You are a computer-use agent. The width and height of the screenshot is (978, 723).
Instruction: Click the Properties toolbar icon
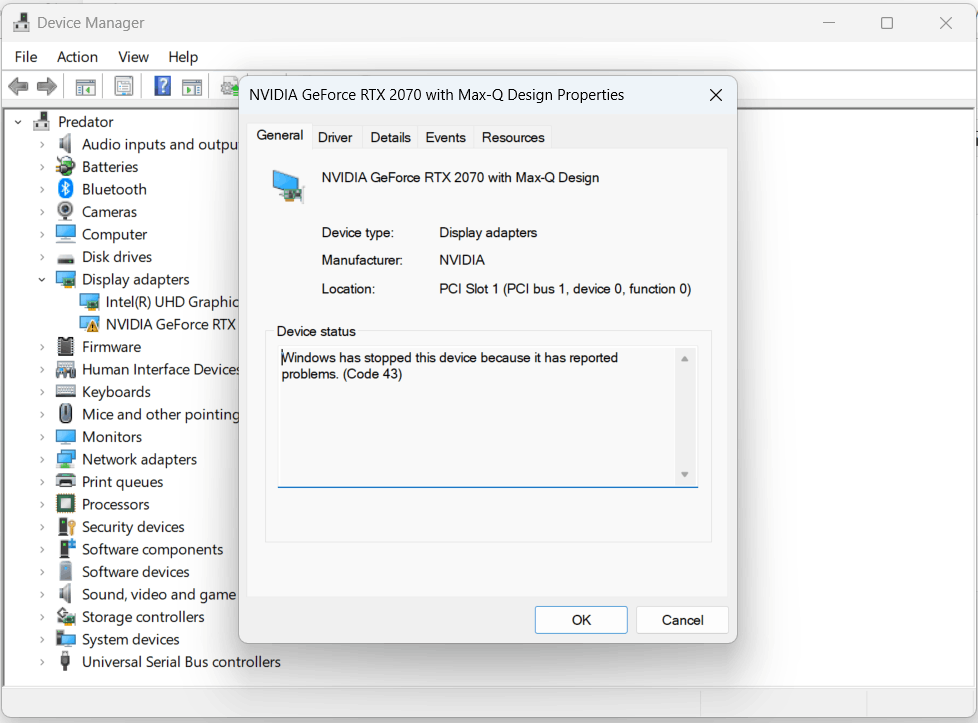coord(123,86)
